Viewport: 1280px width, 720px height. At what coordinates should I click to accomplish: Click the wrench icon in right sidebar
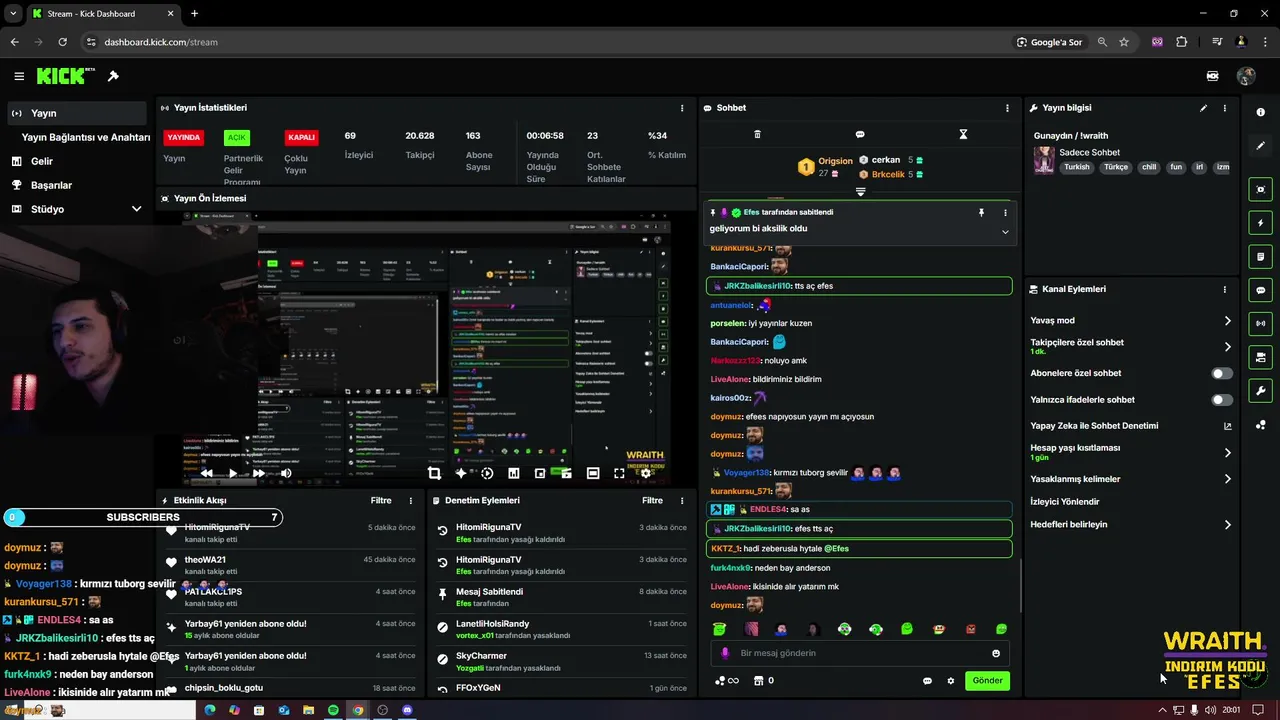coord(1261,391)
